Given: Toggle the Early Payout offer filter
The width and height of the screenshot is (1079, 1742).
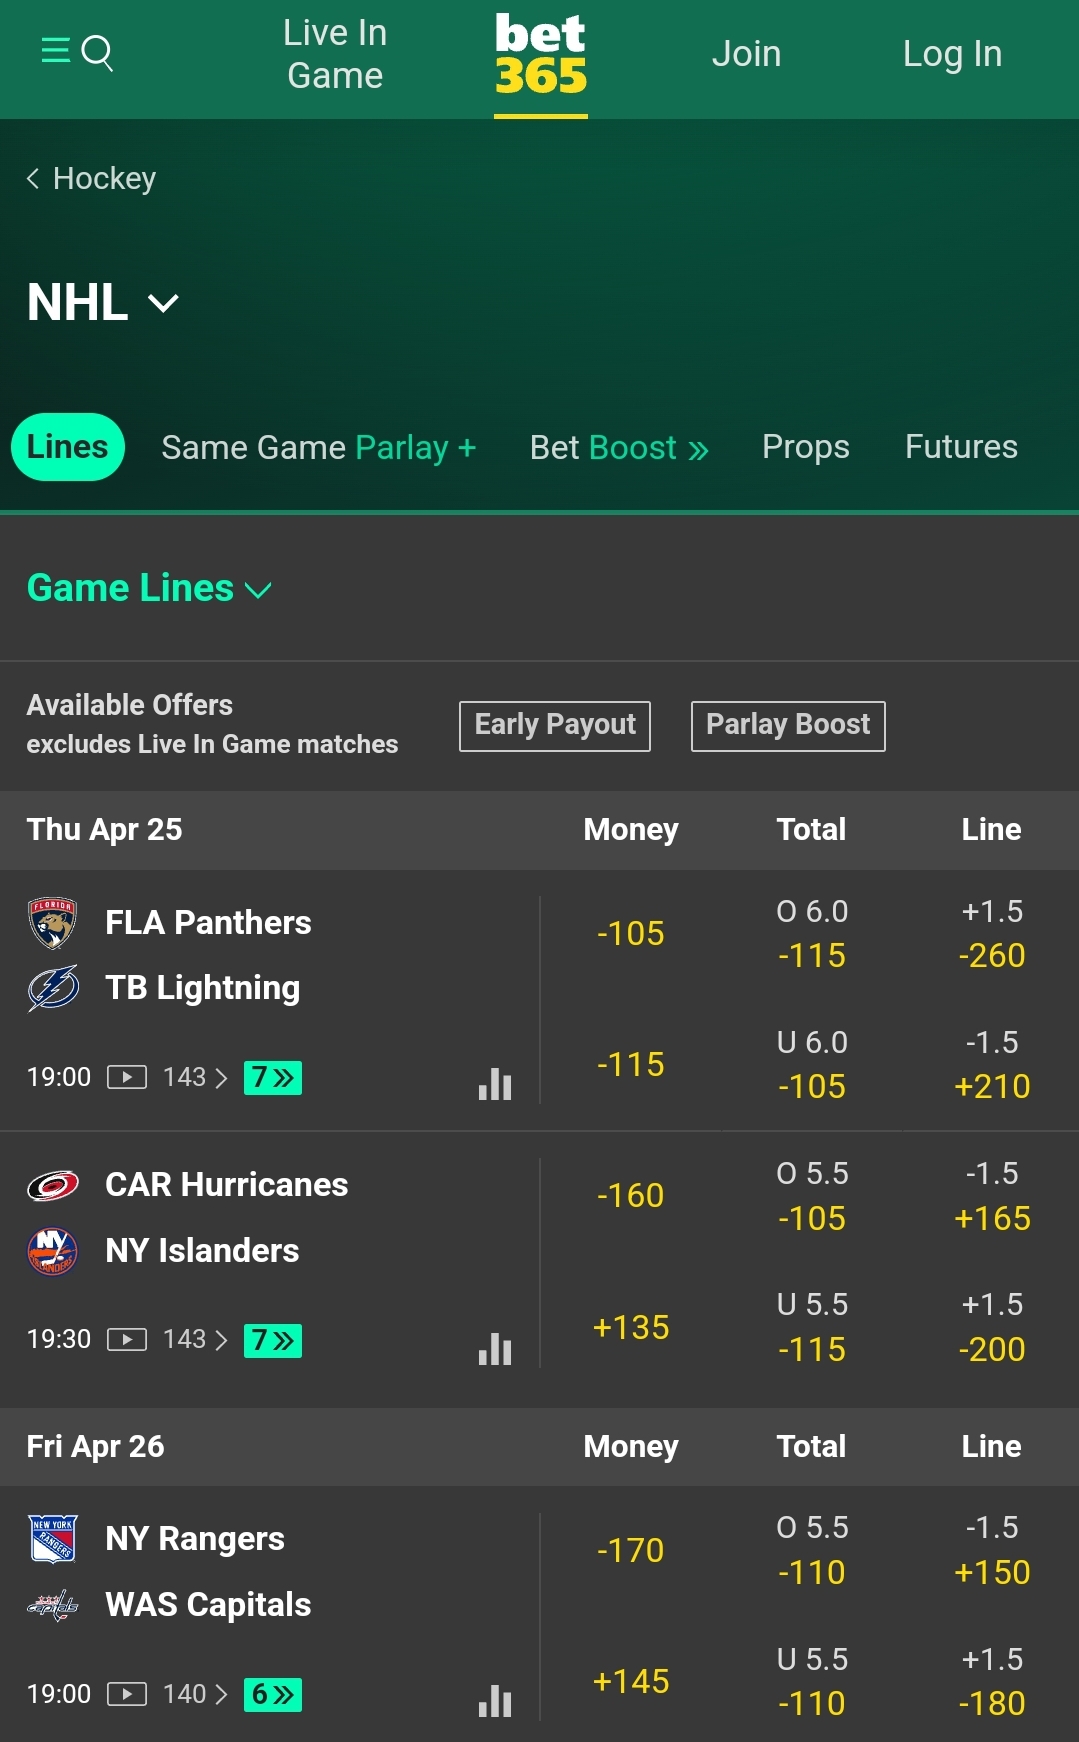Looking at the screenshot, I should pos(554,725).
